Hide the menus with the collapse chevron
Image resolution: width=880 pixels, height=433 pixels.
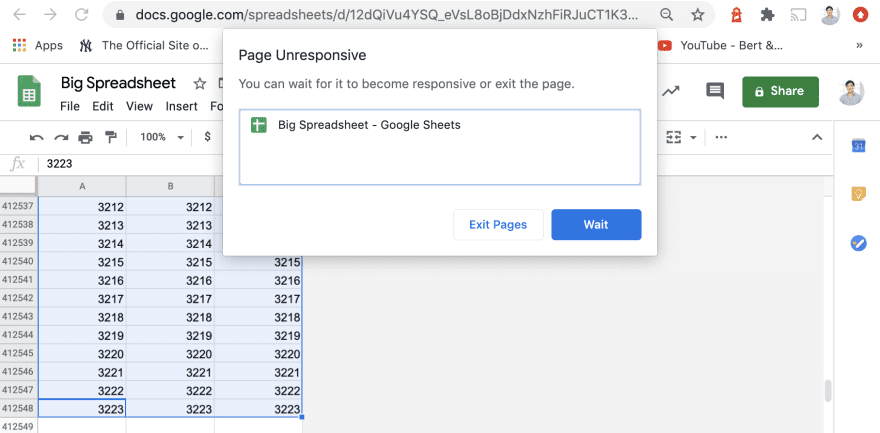coord(817,137)
